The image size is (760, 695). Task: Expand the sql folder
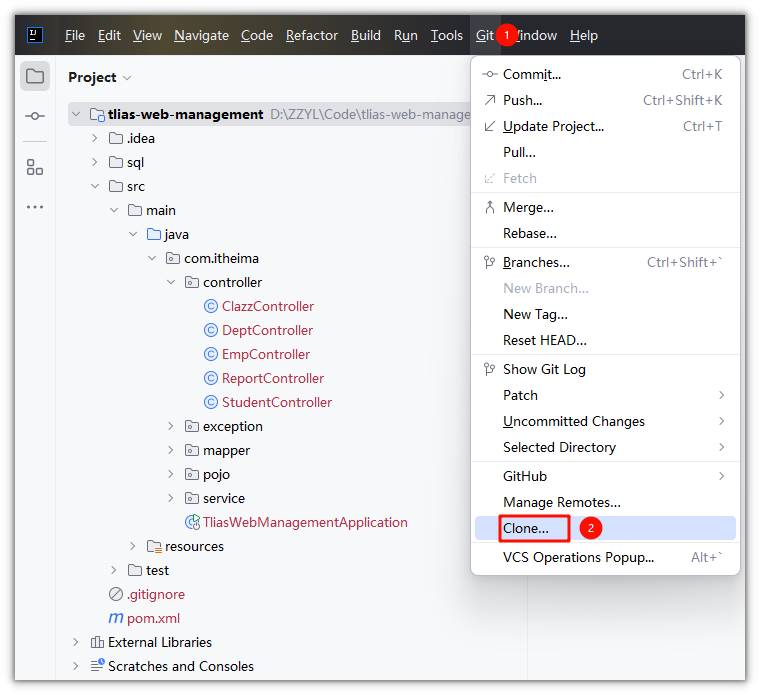click(95, 162)
